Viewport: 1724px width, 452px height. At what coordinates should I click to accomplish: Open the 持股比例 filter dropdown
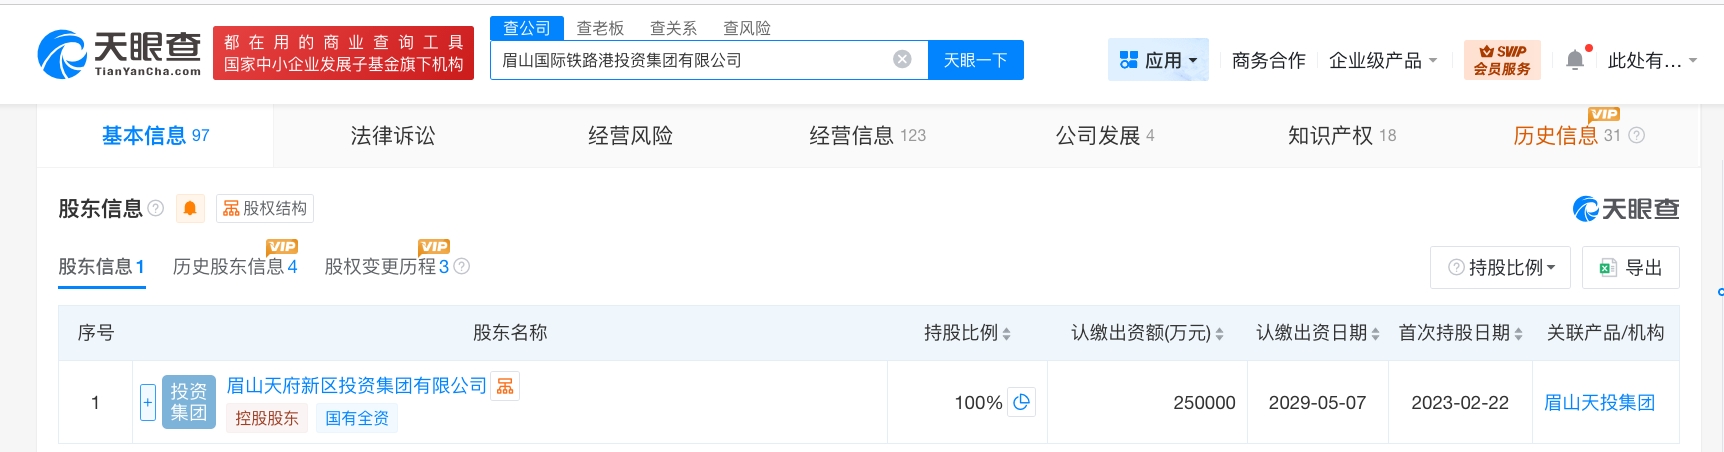tap(1501, 267)
